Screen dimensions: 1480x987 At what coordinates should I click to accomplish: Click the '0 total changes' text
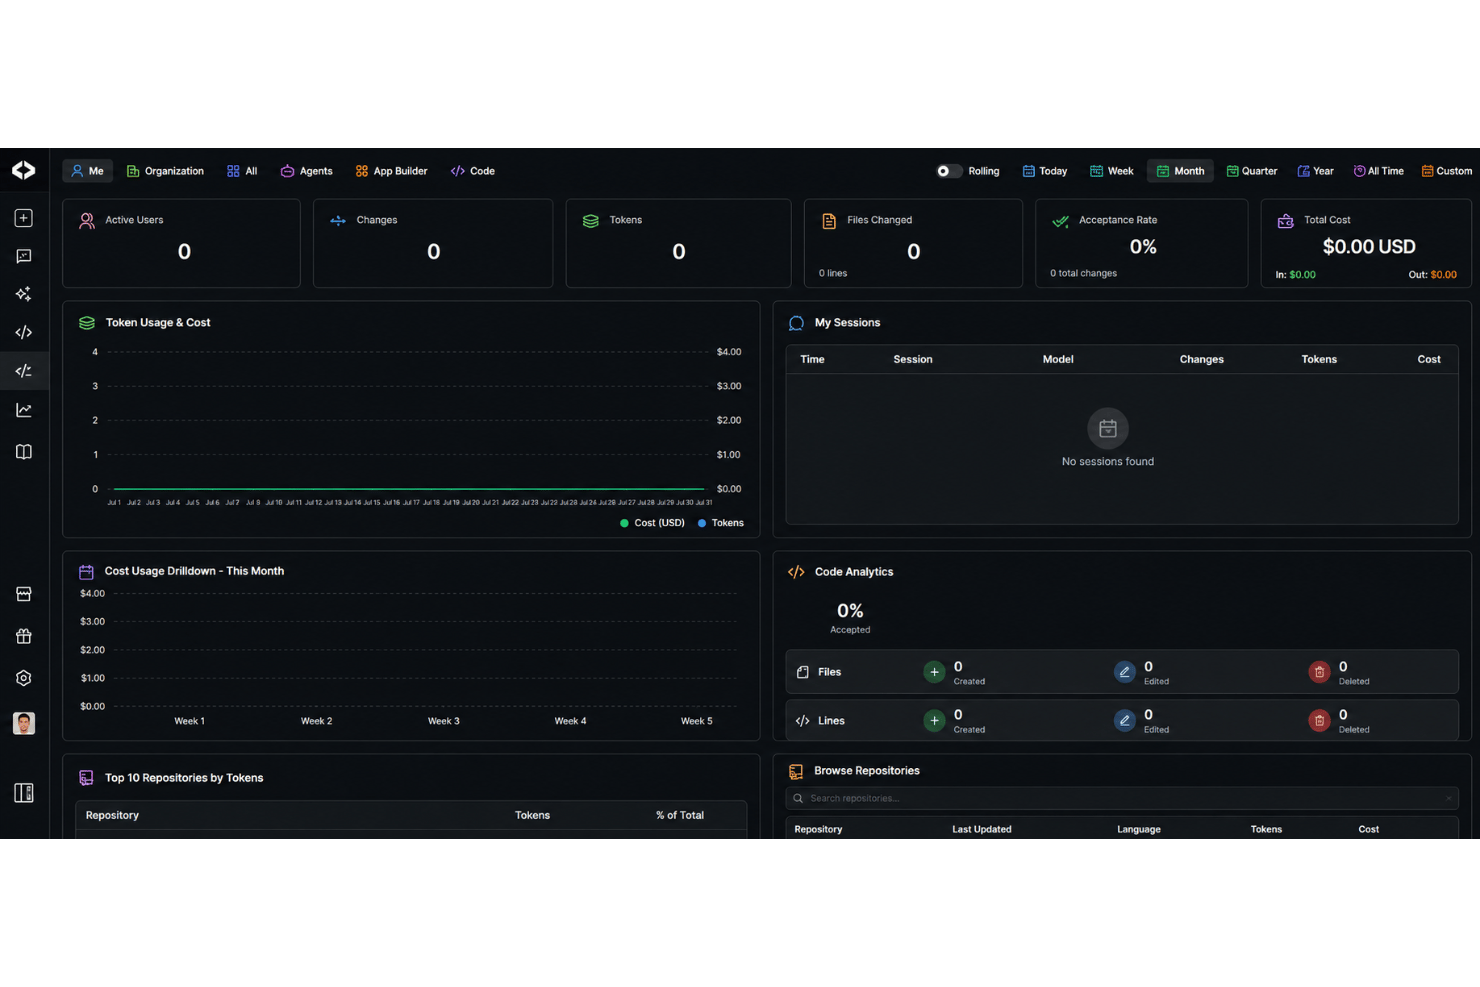[1083, 273]
